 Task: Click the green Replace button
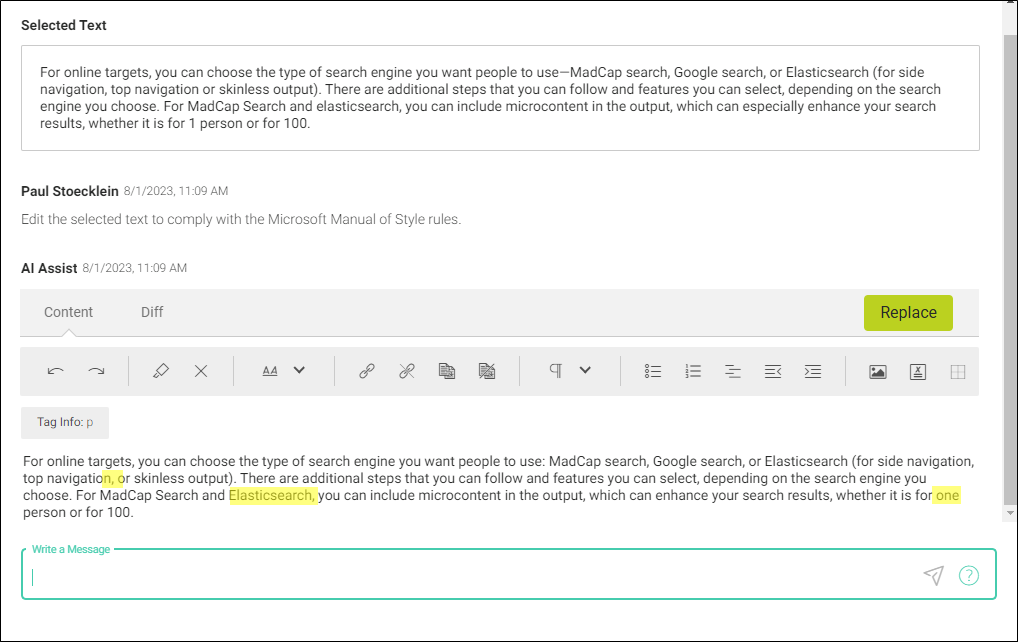point(908,313)
